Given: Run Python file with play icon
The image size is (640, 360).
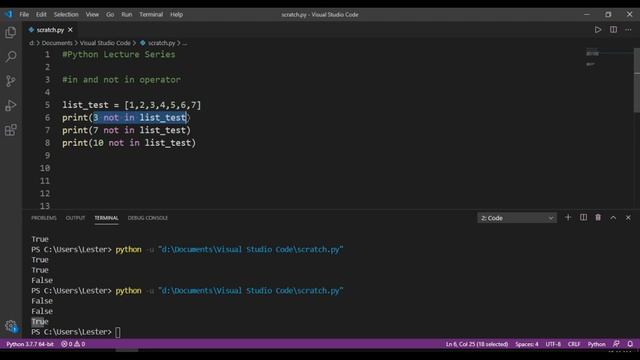Looking at the screenshot, I should coord(598,30).
